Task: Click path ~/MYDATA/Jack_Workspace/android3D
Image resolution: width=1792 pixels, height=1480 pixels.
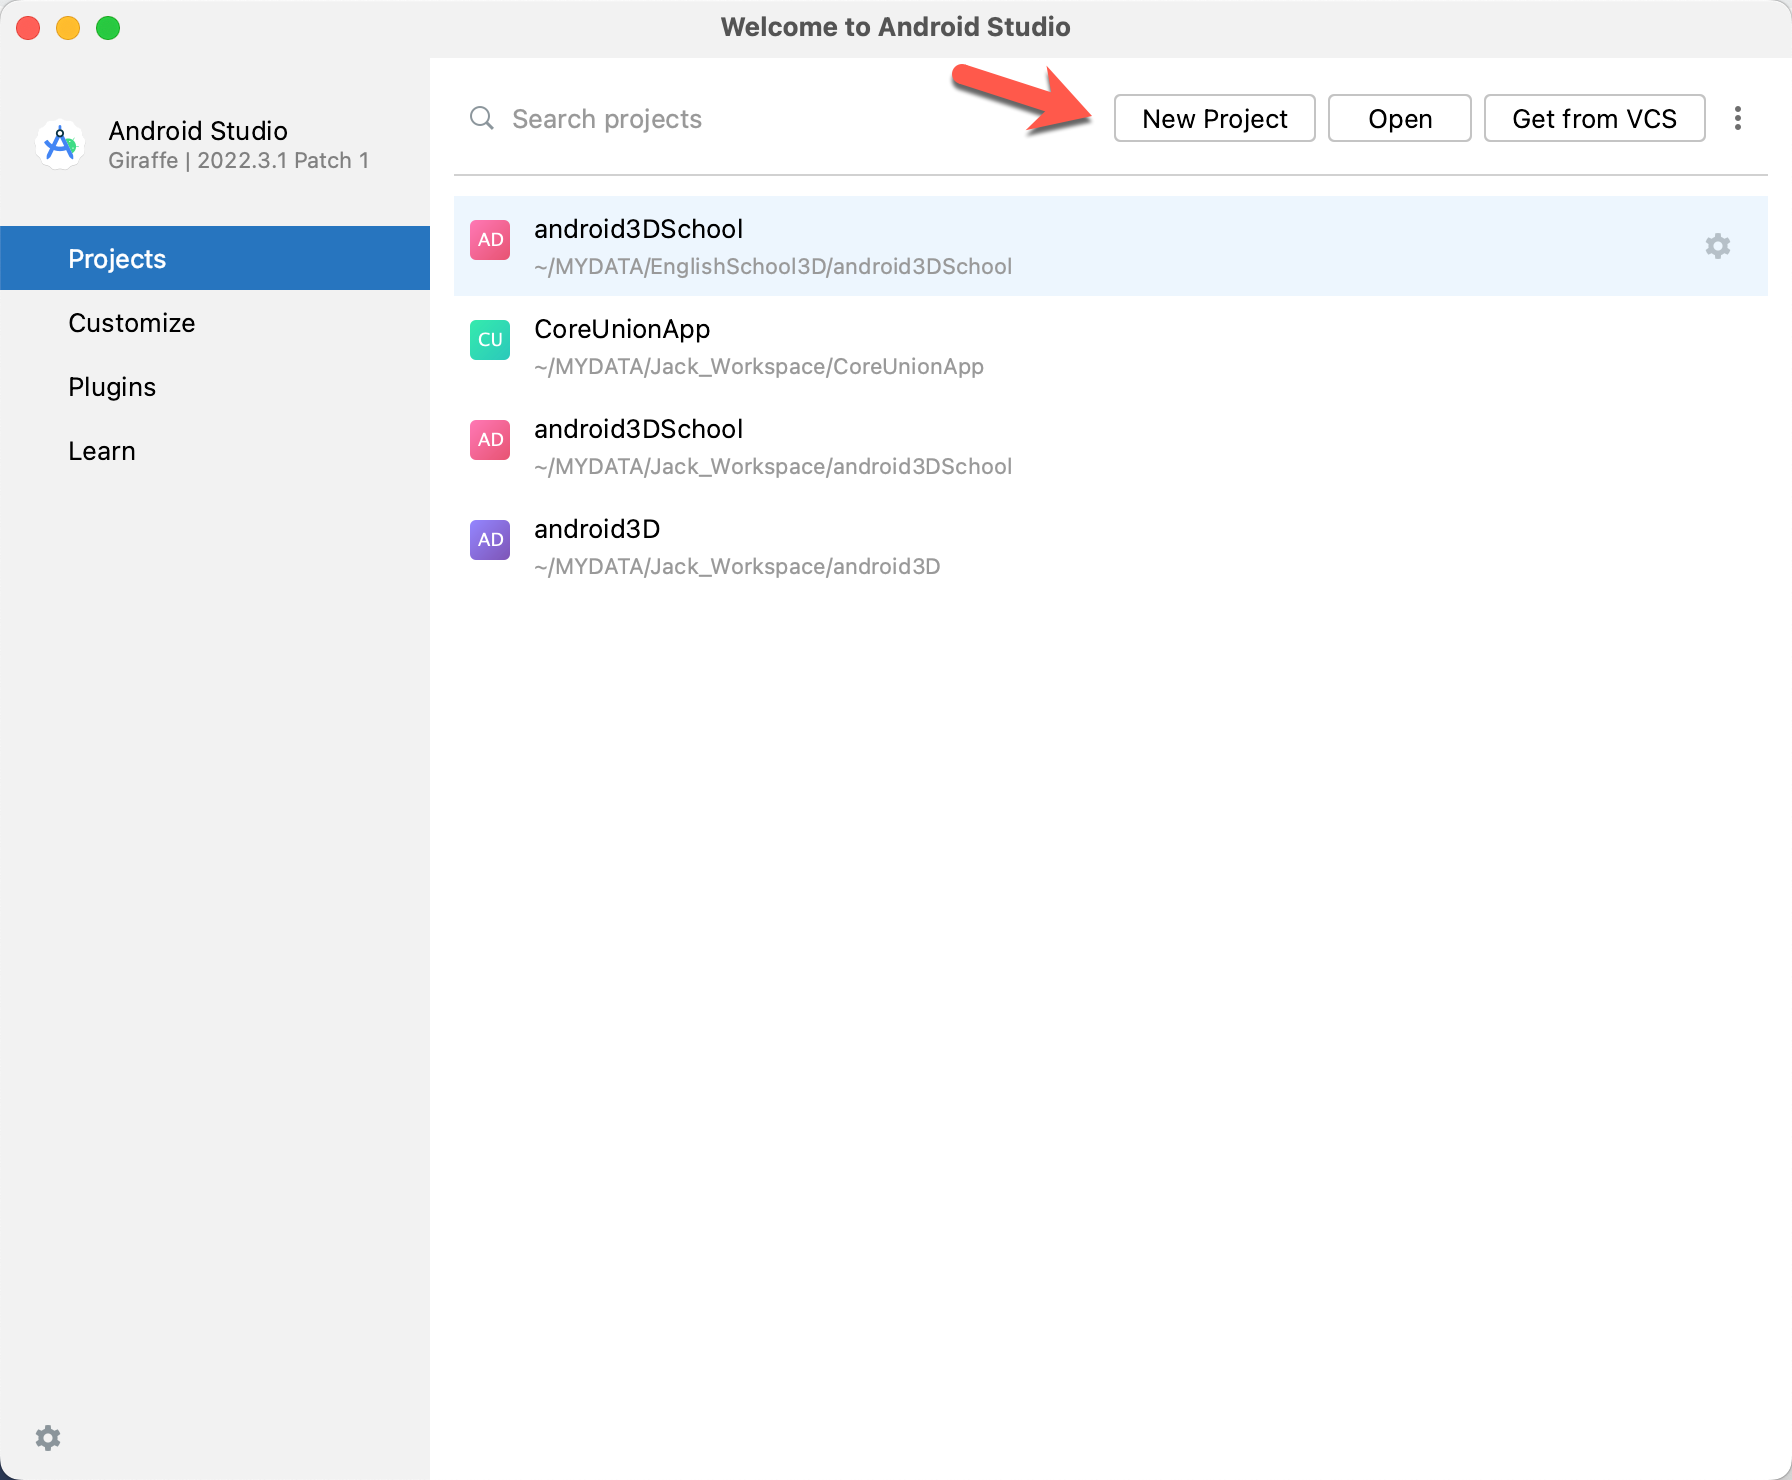Action: (x=737, y=566)
